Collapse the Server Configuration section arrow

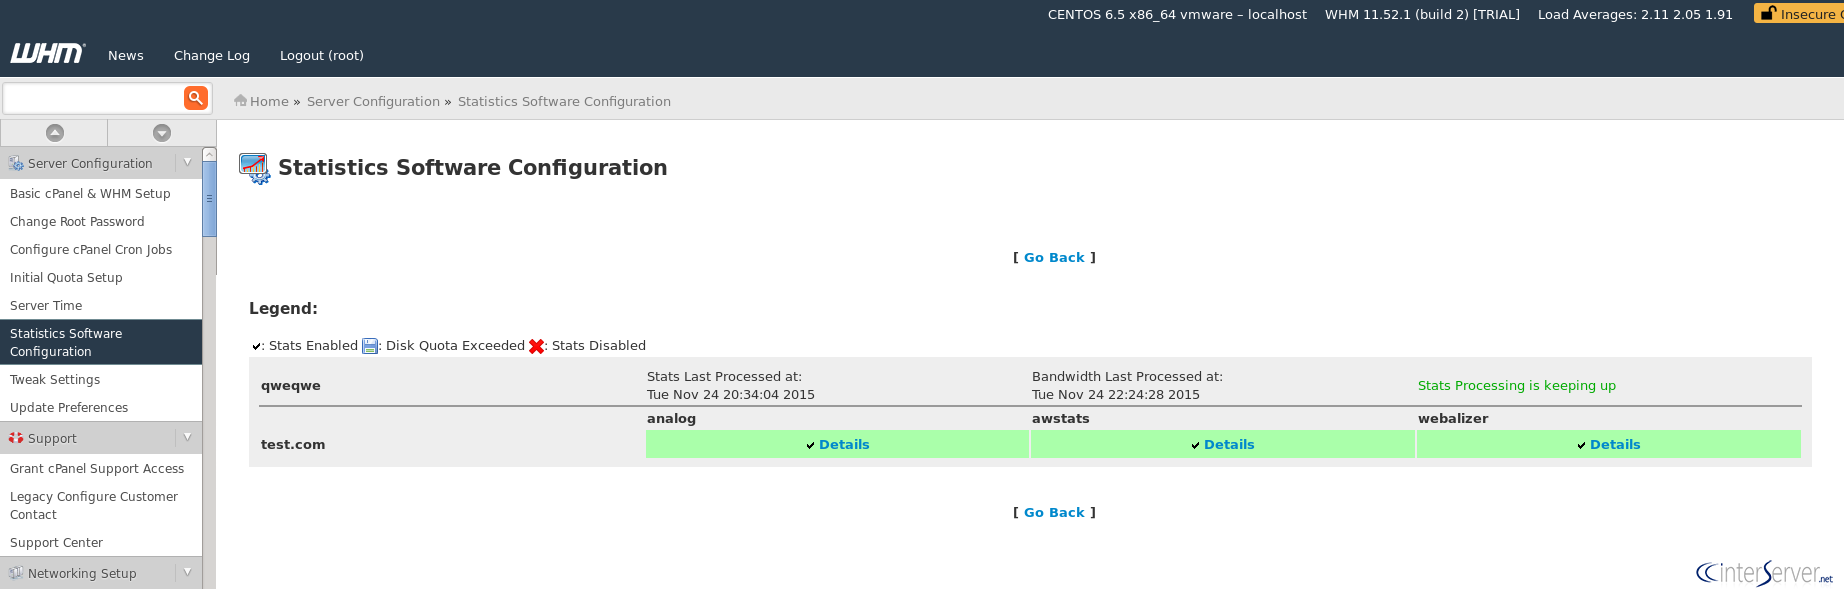pyautogui.click(x=187, y=162)
